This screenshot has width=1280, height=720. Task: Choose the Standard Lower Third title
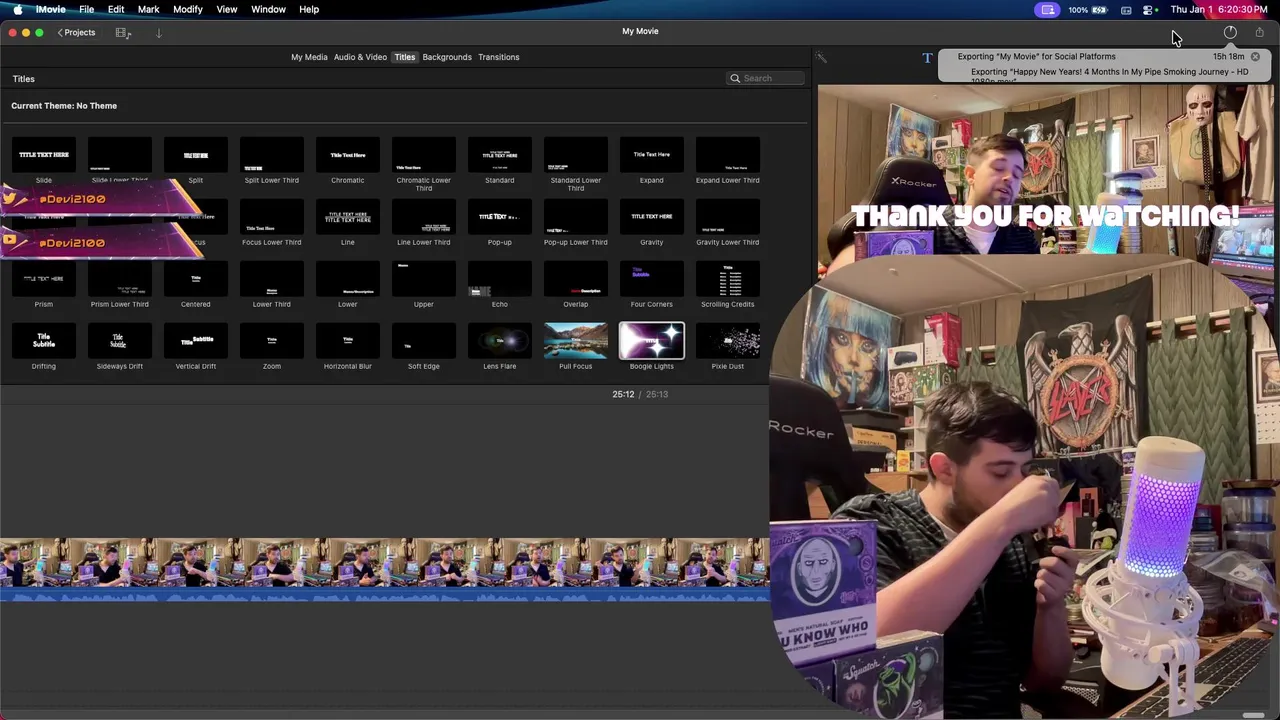[x=576, y=155]
